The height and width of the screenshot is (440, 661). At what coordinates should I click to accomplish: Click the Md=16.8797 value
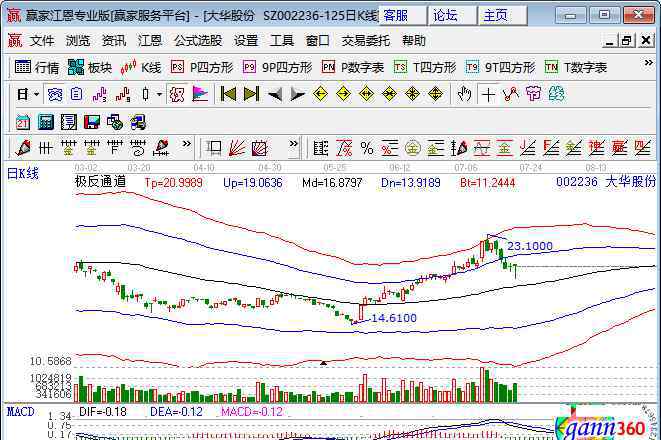(332, 183)
